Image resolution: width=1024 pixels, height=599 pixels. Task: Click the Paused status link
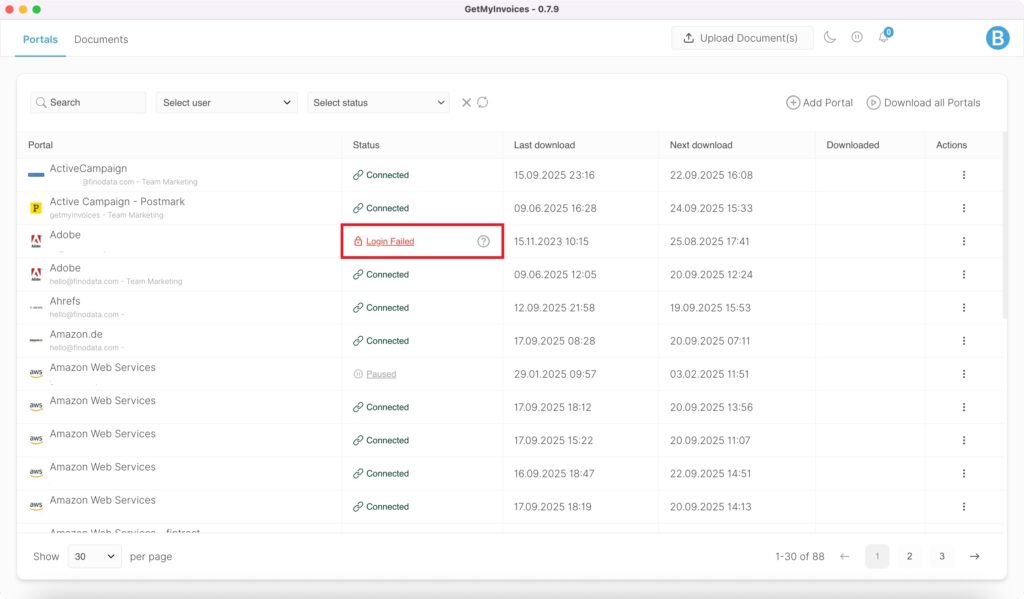(x=381, y=374)
